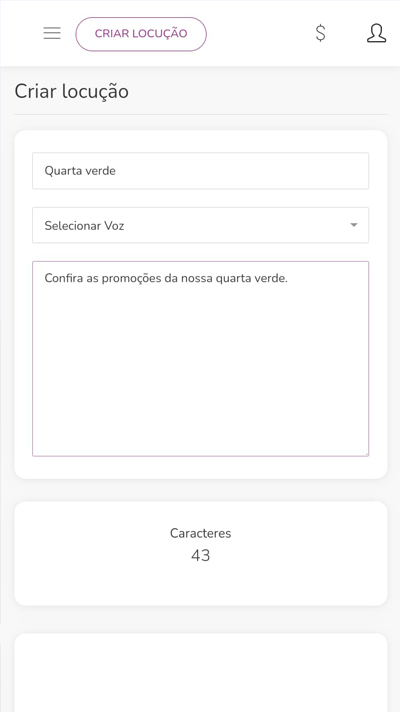Screen dimensions: 400x712
Task: Focus the Quarta verde title field
Action: pos(200,171)
